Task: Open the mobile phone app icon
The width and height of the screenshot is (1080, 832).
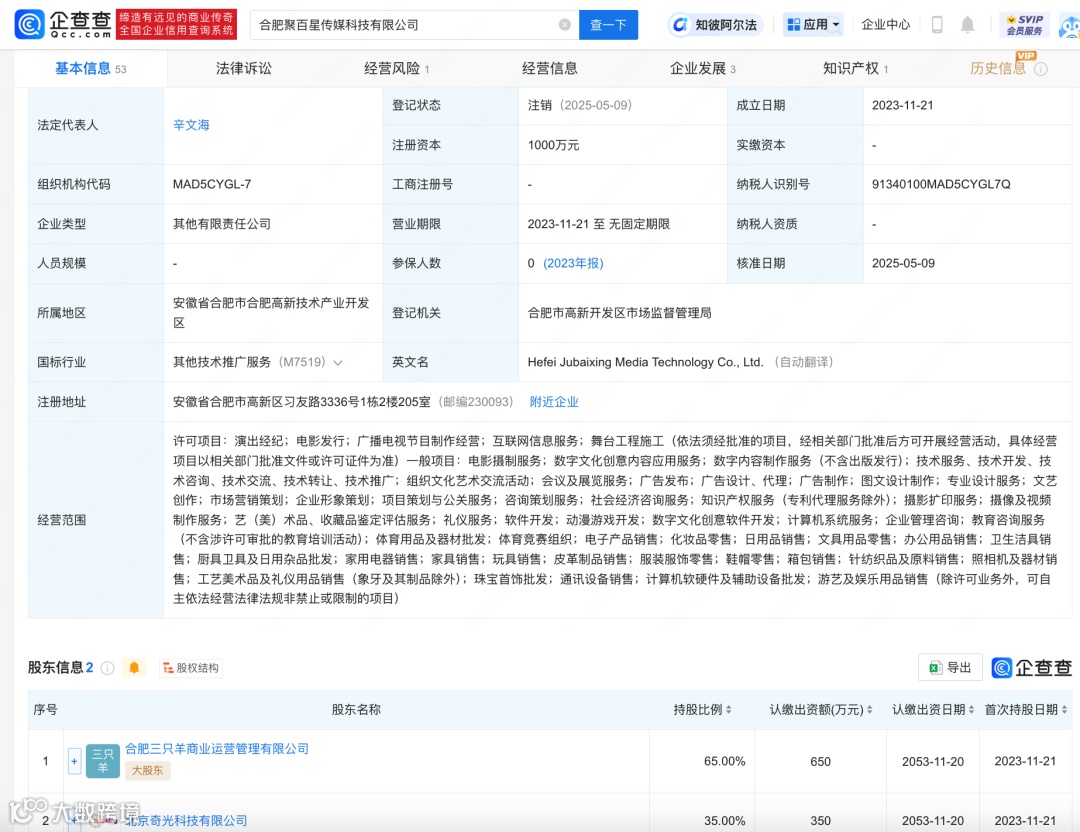Action: tap(937, 25)
